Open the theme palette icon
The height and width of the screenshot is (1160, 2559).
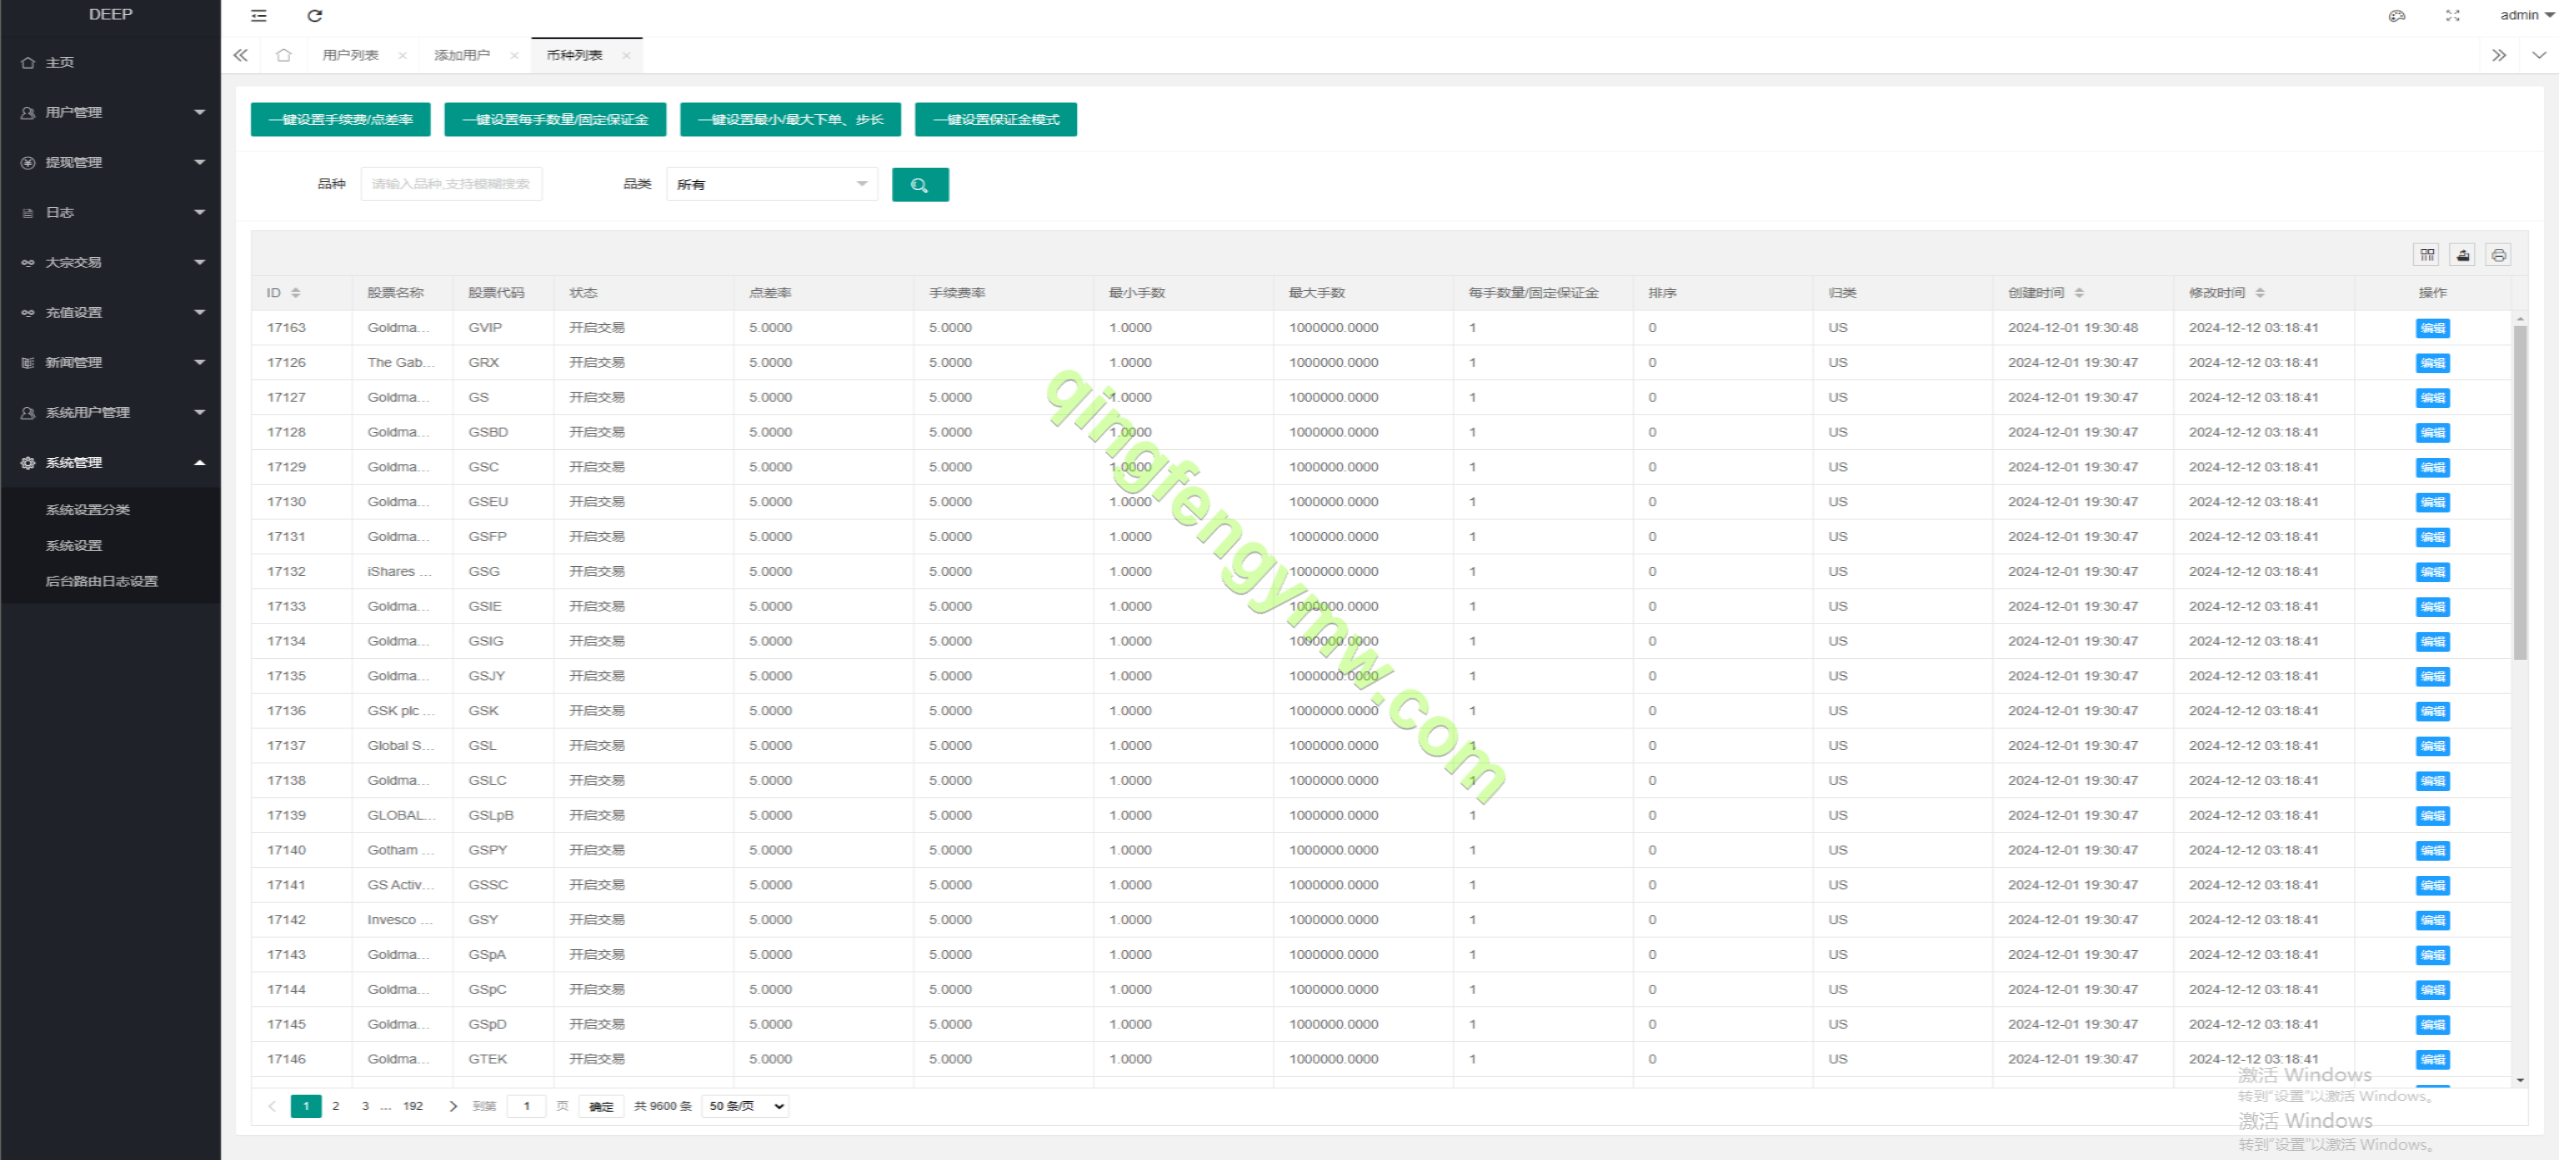pos(2397,15)
